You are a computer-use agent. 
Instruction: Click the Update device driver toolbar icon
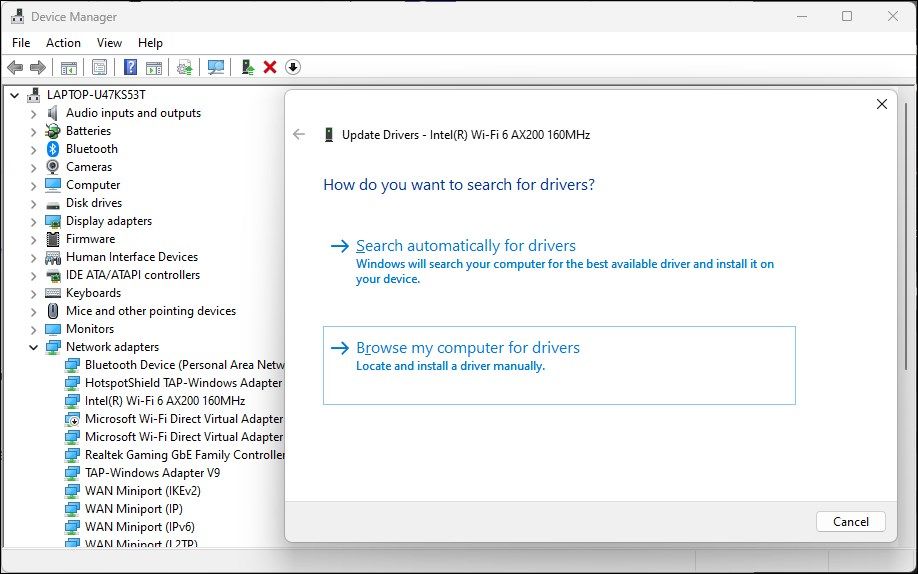tap(247, 67)
